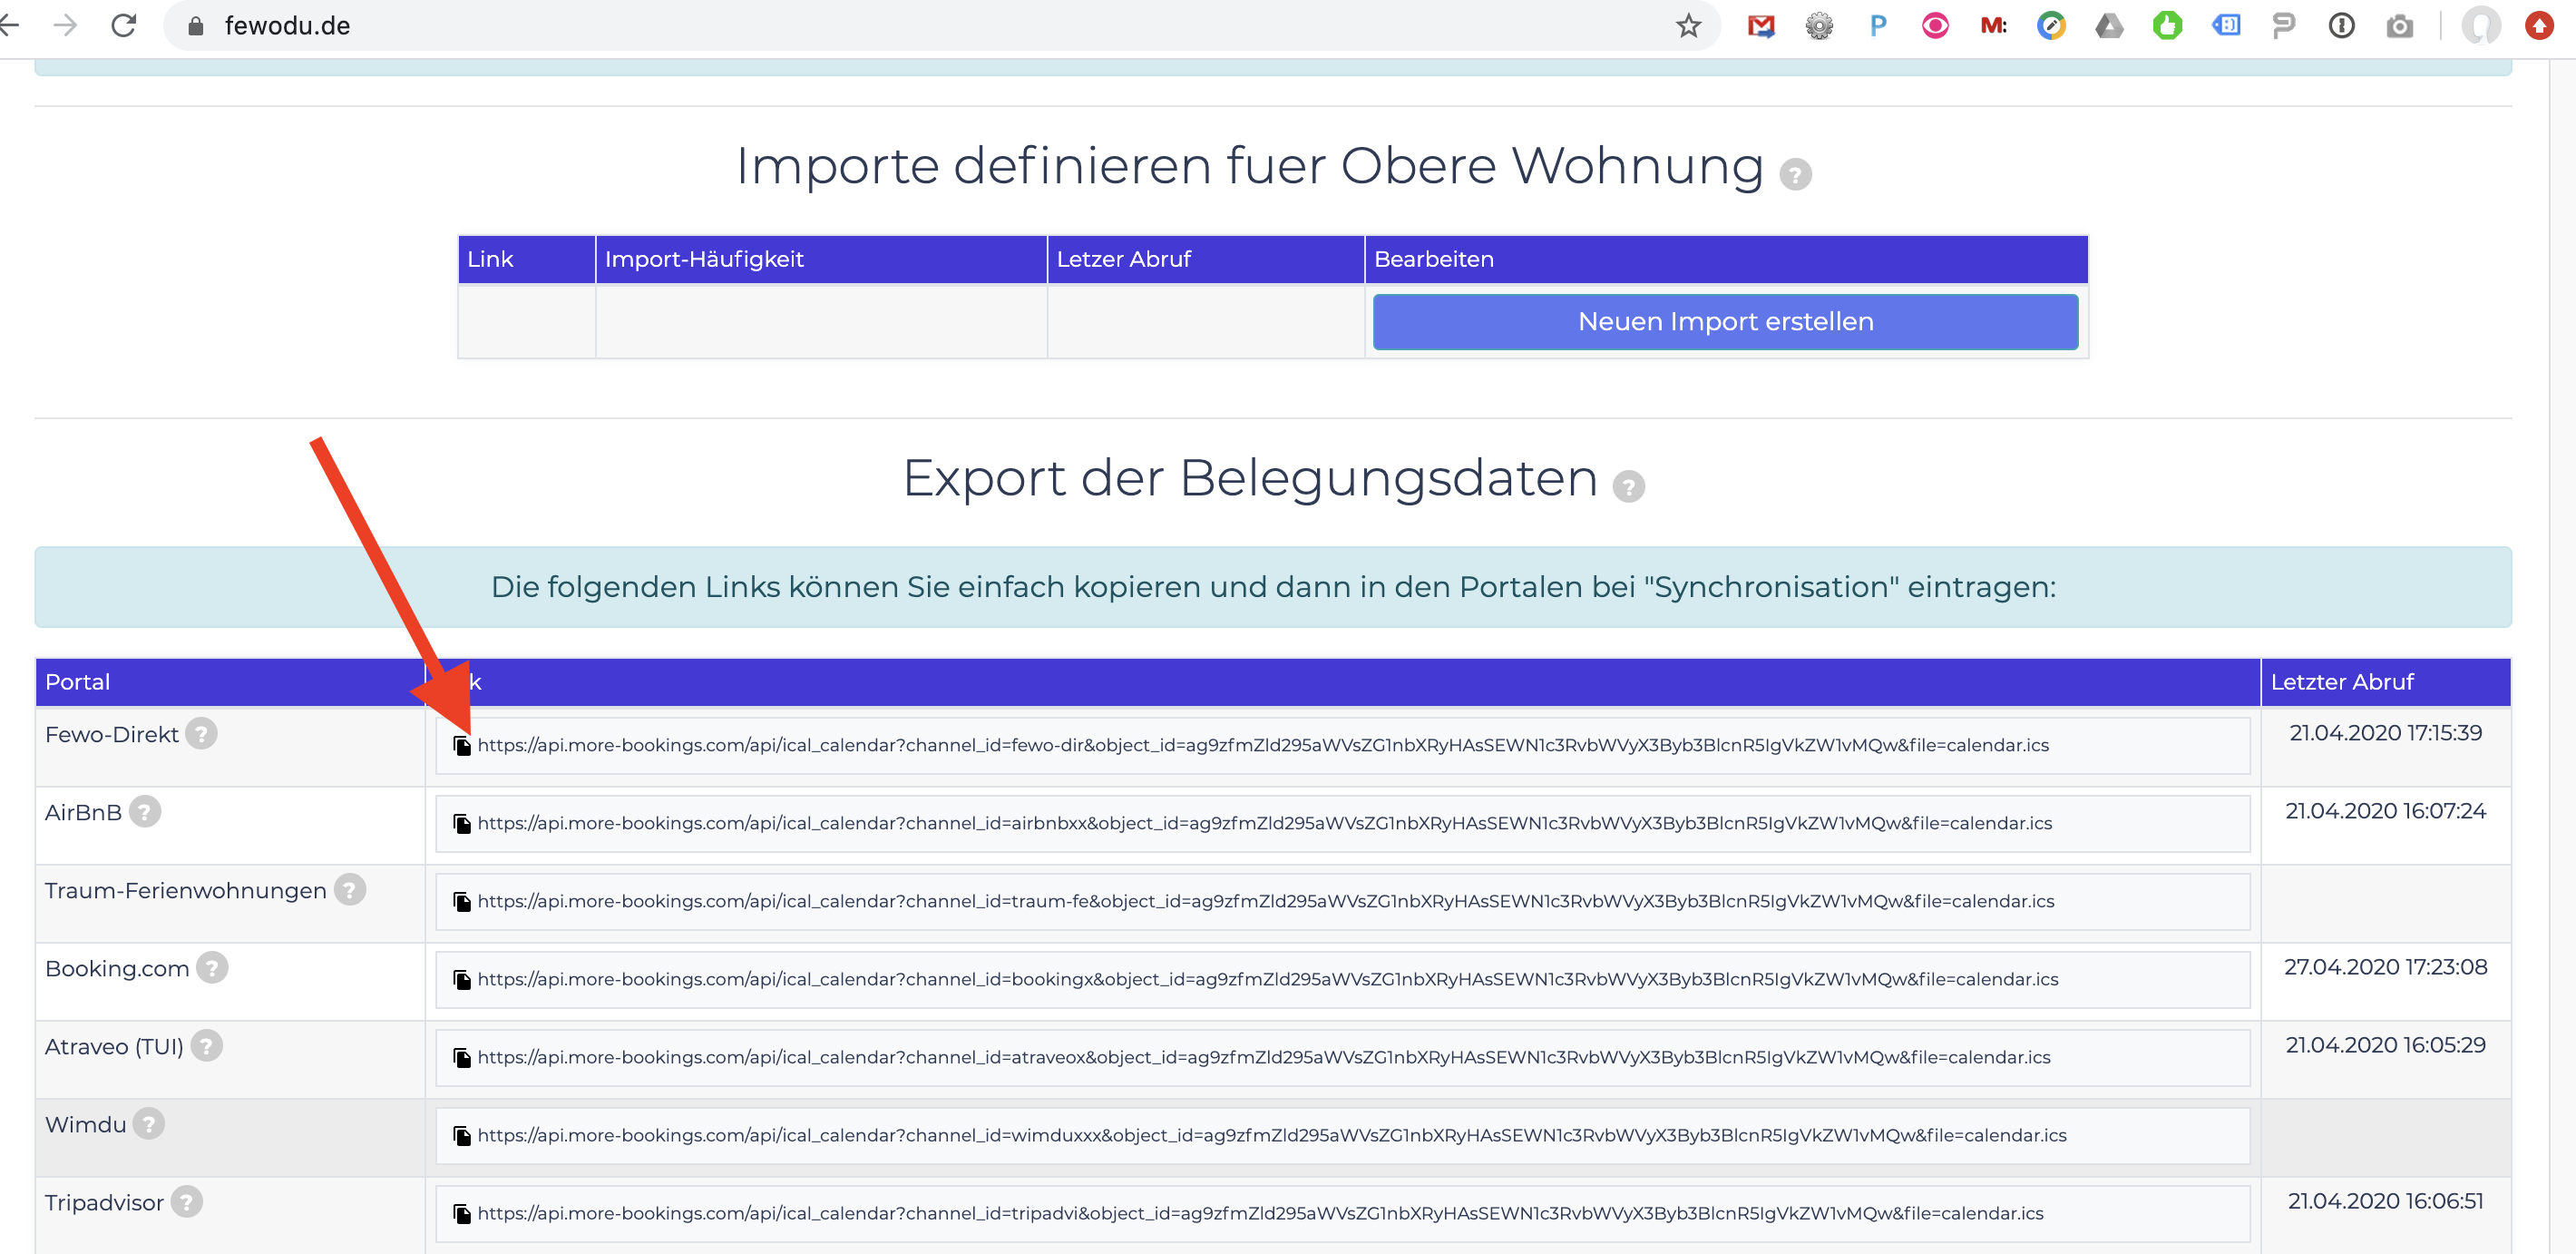Select the Fewo-Direkt iCal URL text
Viewport: 2576px width, 1254px height.
1263,745
